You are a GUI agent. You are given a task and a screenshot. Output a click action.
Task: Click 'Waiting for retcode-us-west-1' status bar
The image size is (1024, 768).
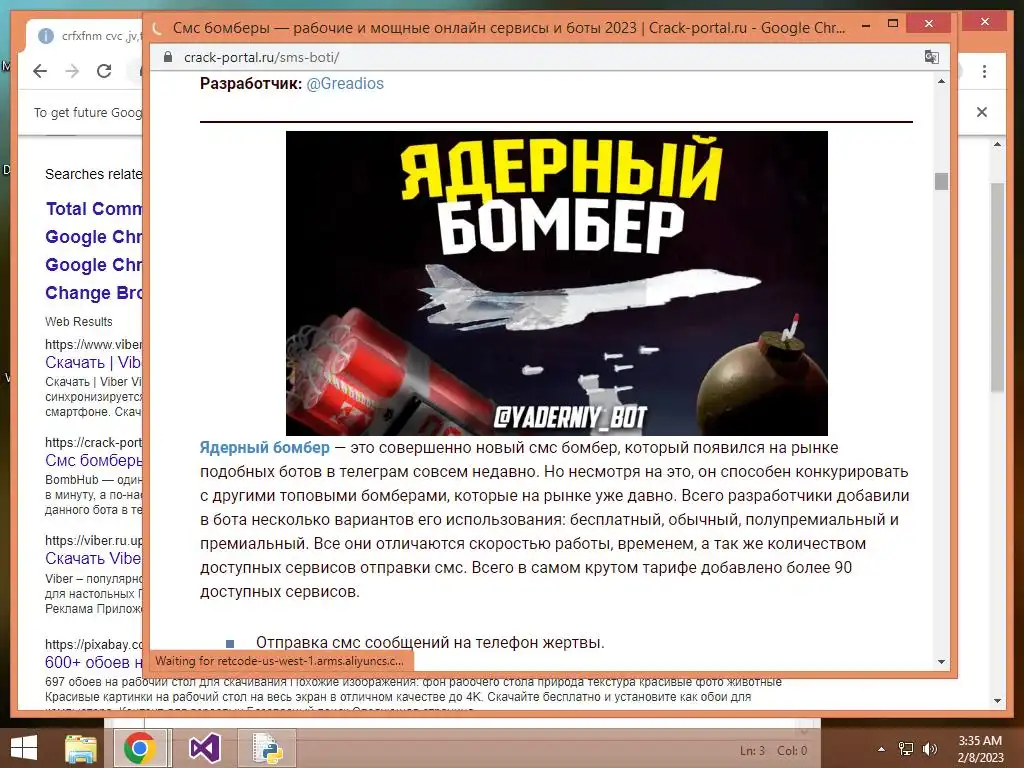281,660
